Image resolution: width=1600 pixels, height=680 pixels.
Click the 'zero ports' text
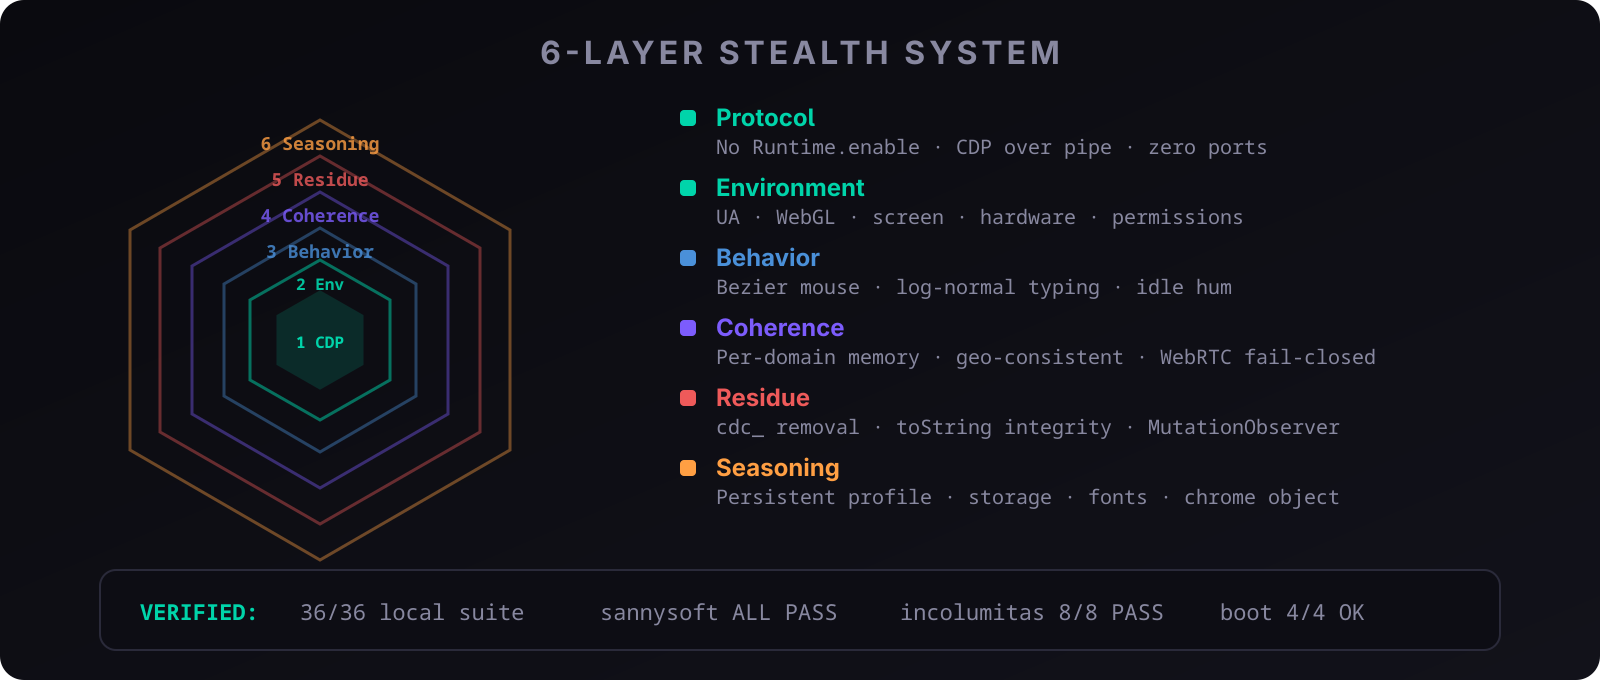click(x=1208, y=148)
